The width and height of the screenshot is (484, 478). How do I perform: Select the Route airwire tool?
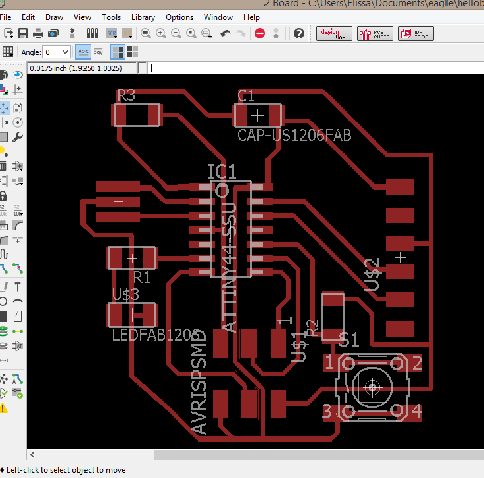click(3, 268)
